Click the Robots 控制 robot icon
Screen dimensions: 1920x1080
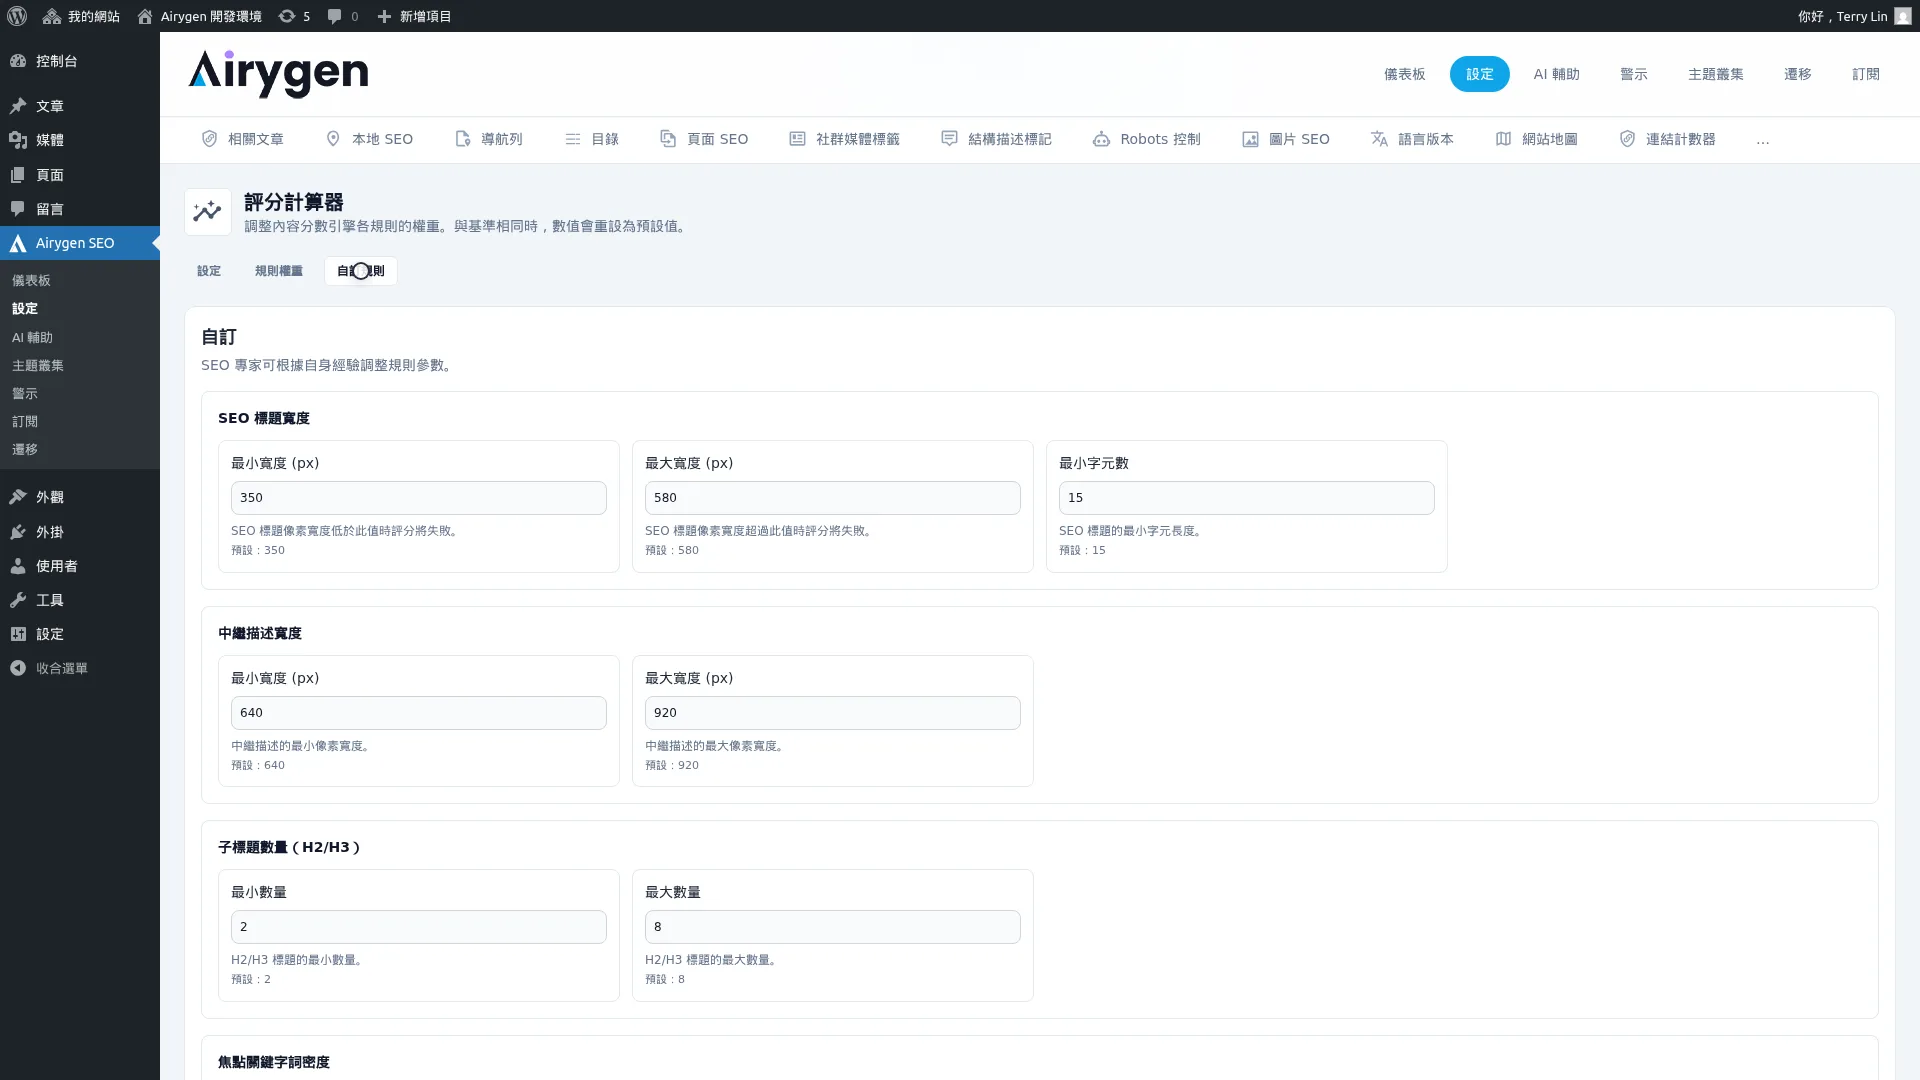click(x=1101, y=139)
